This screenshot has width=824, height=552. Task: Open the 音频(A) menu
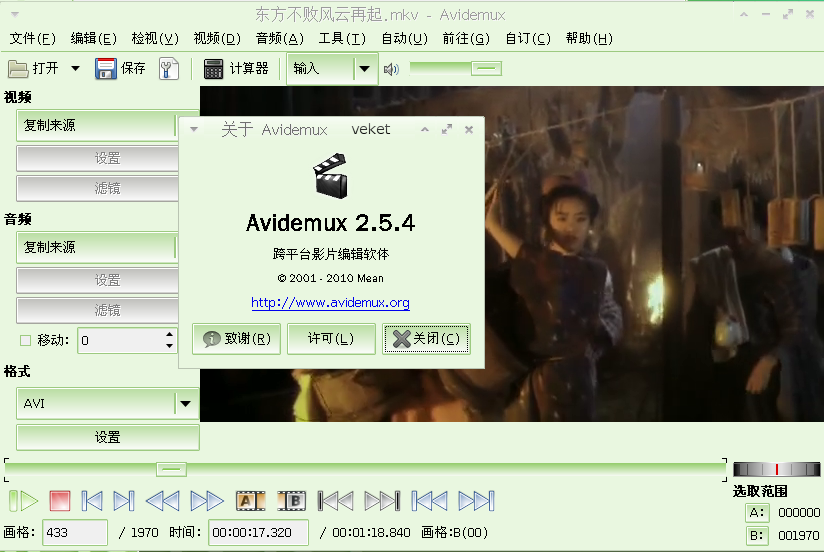280,38
